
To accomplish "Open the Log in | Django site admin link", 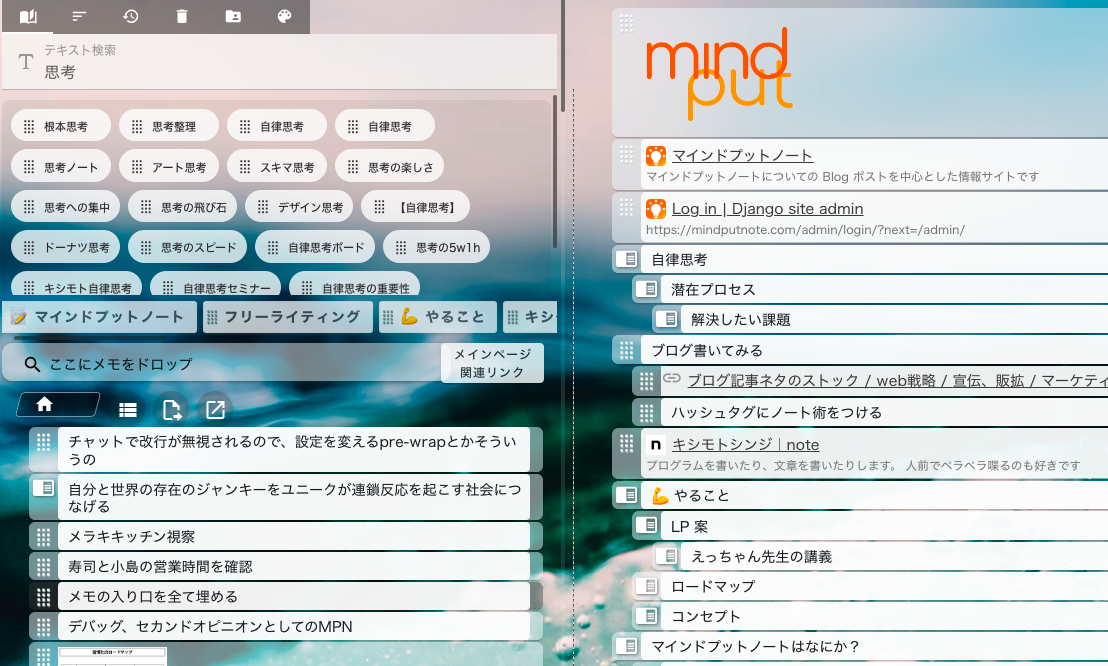I will click(x=767, y=208).
